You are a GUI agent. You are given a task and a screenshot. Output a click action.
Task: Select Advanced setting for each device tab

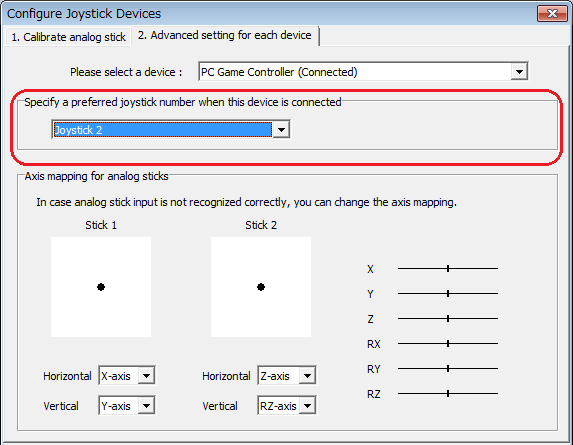pos(224,35)
